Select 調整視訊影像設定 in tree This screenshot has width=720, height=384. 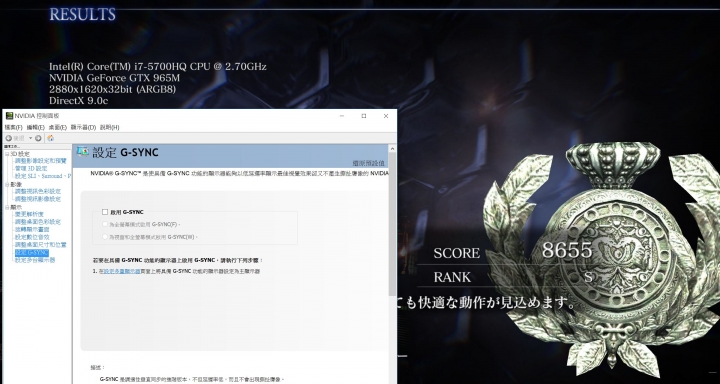(x=37, y=199)
